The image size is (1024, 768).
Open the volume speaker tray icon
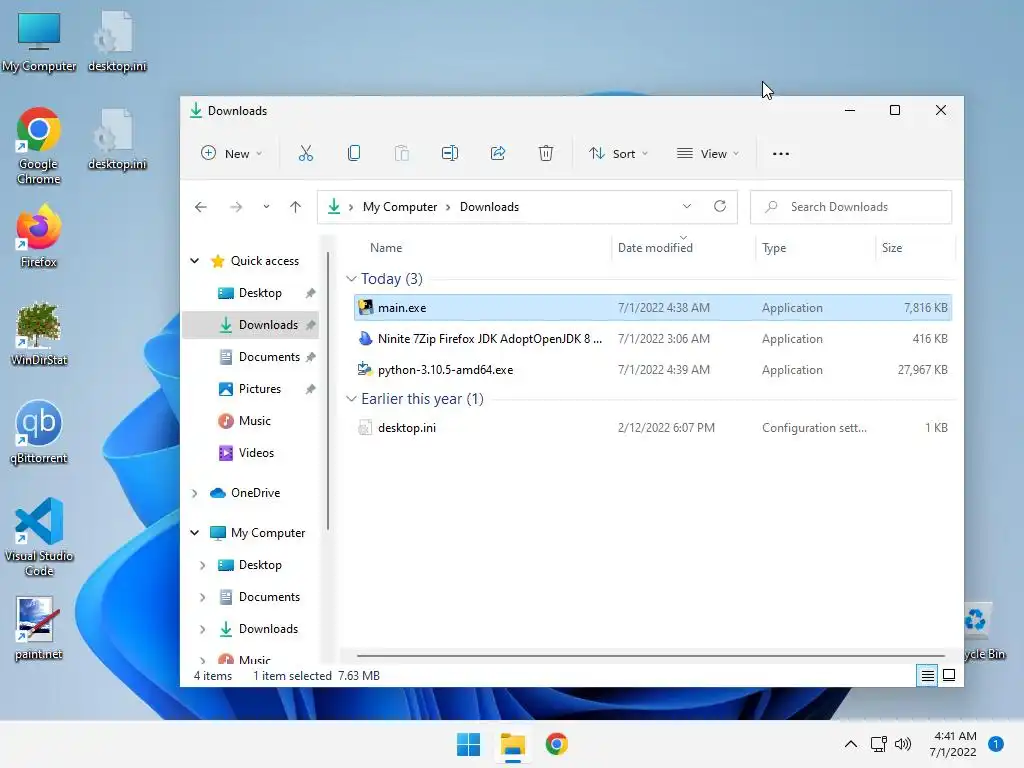tap(903, 744)
